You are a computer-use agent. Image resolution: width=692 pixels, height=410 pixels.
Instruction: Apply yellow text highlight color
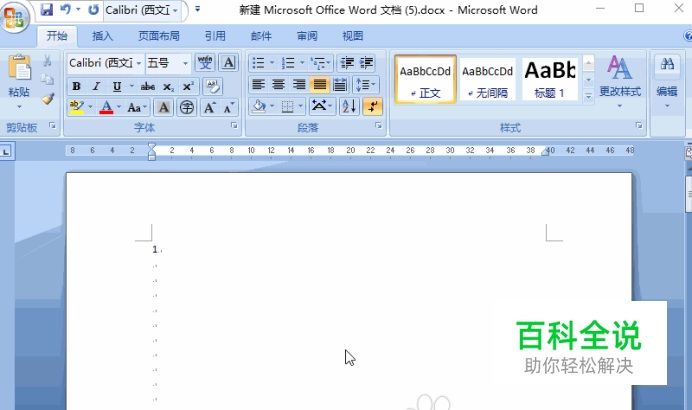click(x=77, y=107)
